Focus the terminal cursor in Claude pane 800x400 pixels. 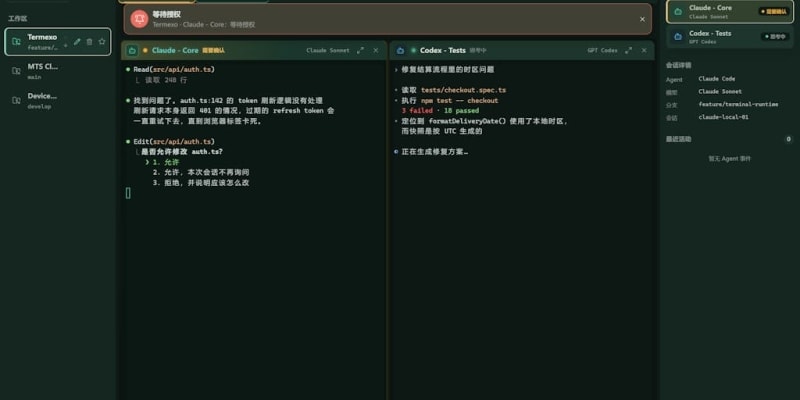pyautogui.click(x=128, y=193)
